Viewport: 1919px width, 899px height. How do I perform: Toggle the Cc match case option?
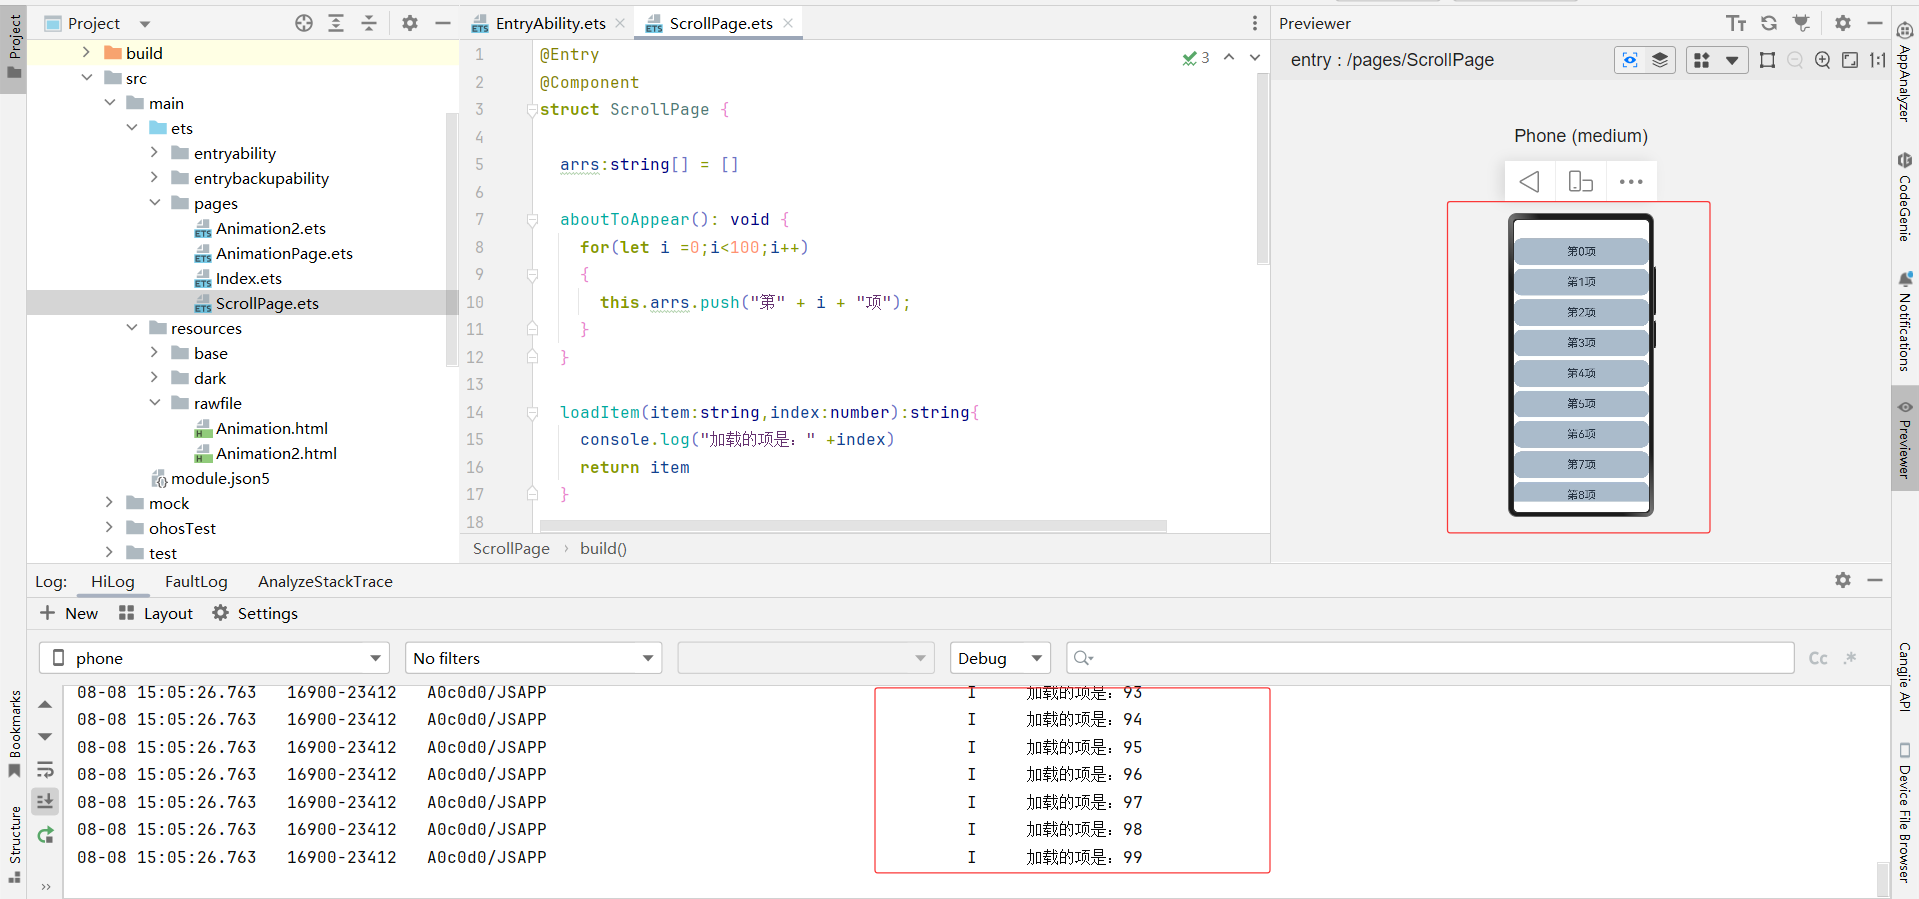pos(1818,658)
